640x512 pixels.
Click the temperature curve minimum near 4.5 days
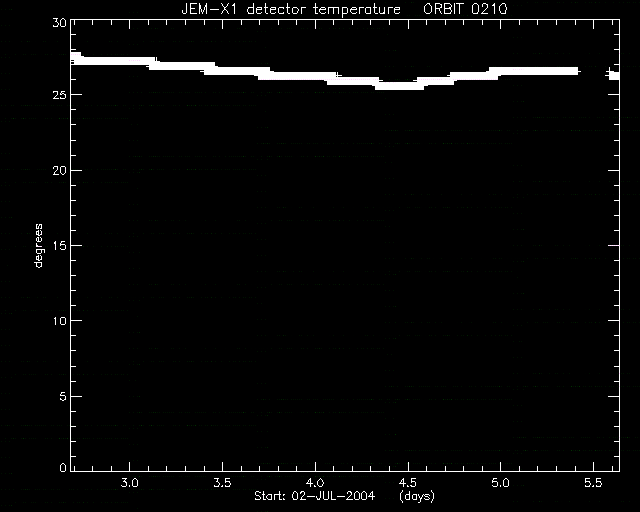[x=399, y=86]
